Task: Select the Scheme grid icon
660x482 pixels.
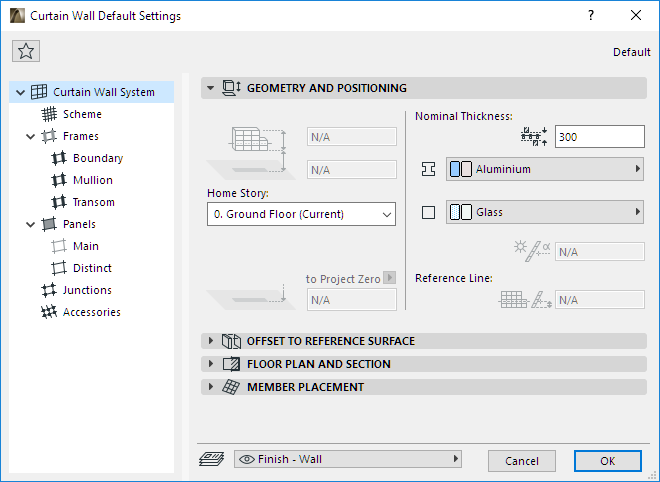Action: click(49, 114)
